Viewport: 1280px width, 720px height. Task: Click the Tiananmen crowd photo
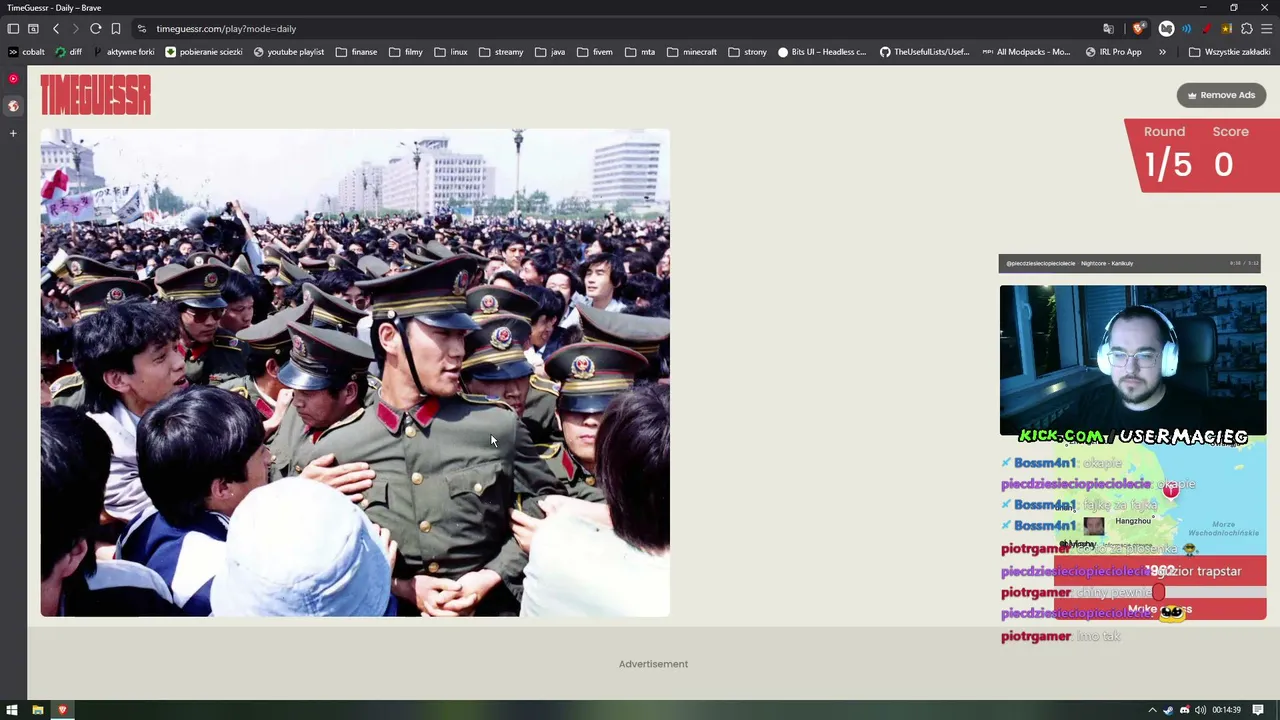355,372
